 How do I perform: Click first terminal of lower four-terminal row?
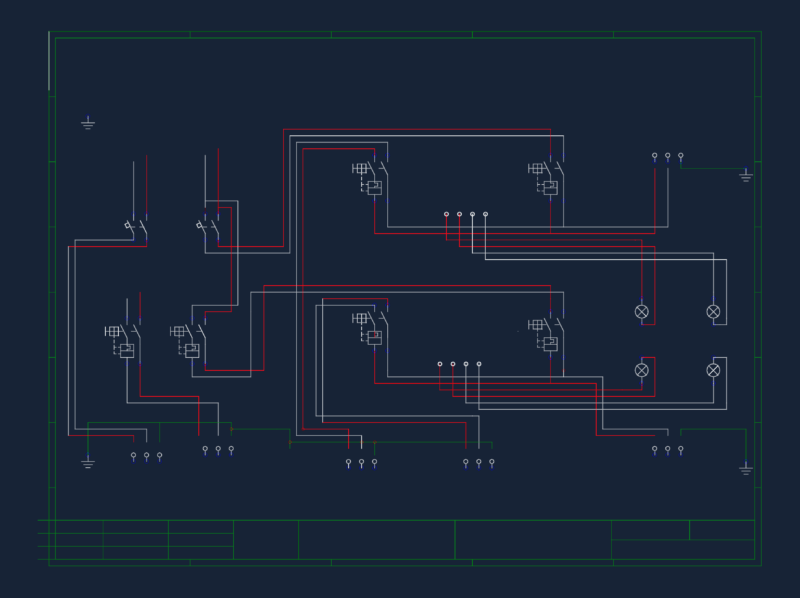coord(440,366)
